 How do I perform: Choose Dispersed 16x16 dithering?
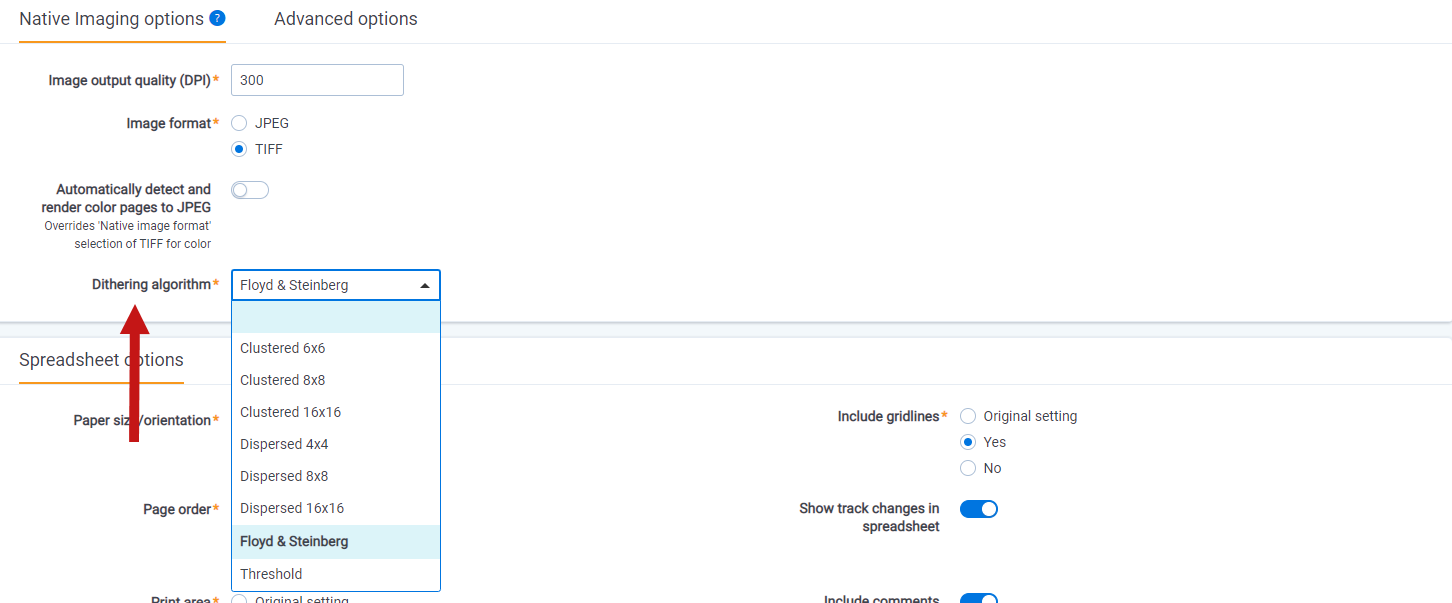tap(336, 508)
